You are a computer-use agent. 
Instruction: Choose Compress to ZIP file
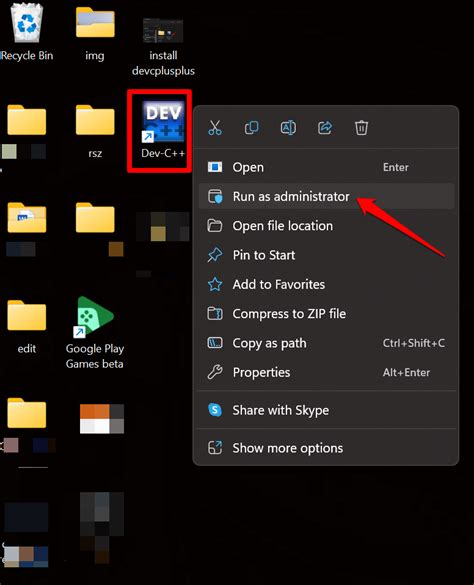325,314
